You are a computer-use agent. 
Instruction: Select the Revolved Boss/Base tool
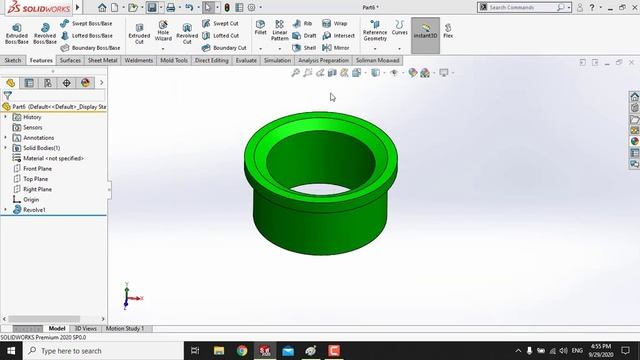(x=45, y=33)
